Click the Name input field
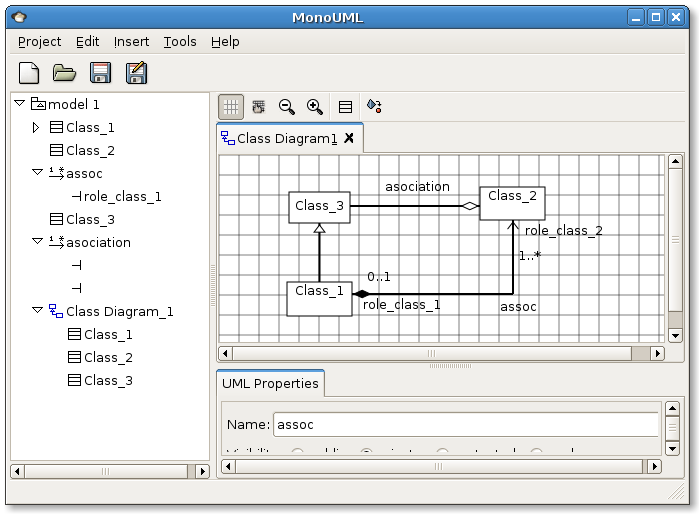This screenshot has width=699, height=514. point(466,424)
